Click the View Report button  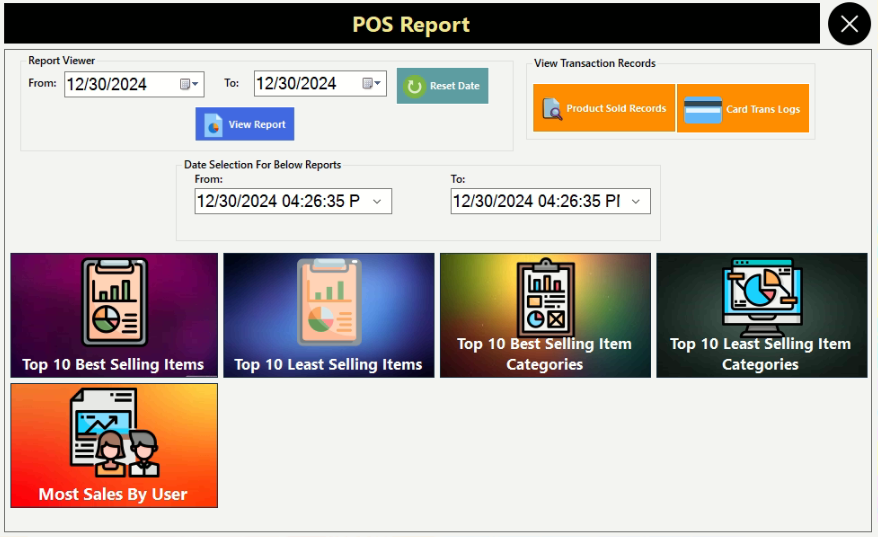pyautogui.click(x=245, y=124)
